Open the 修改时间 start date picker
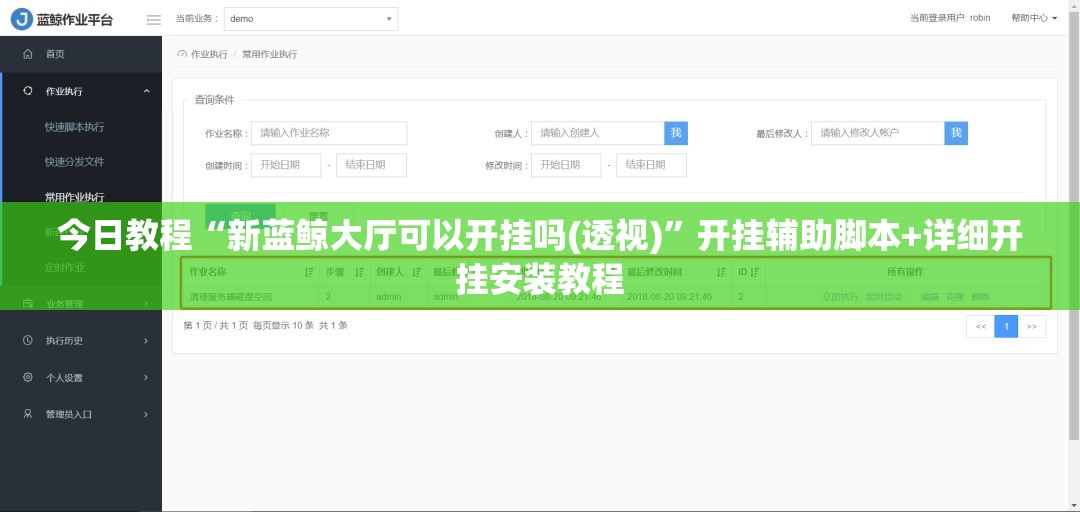1080x512 pixels. click(x=566, y=165)
